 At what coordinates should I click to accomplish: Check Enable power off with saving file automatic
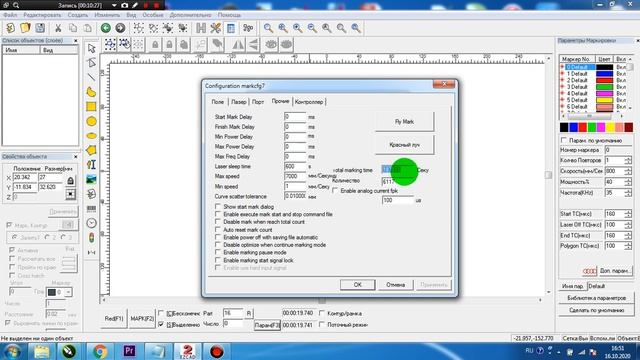tap(218, 238)
